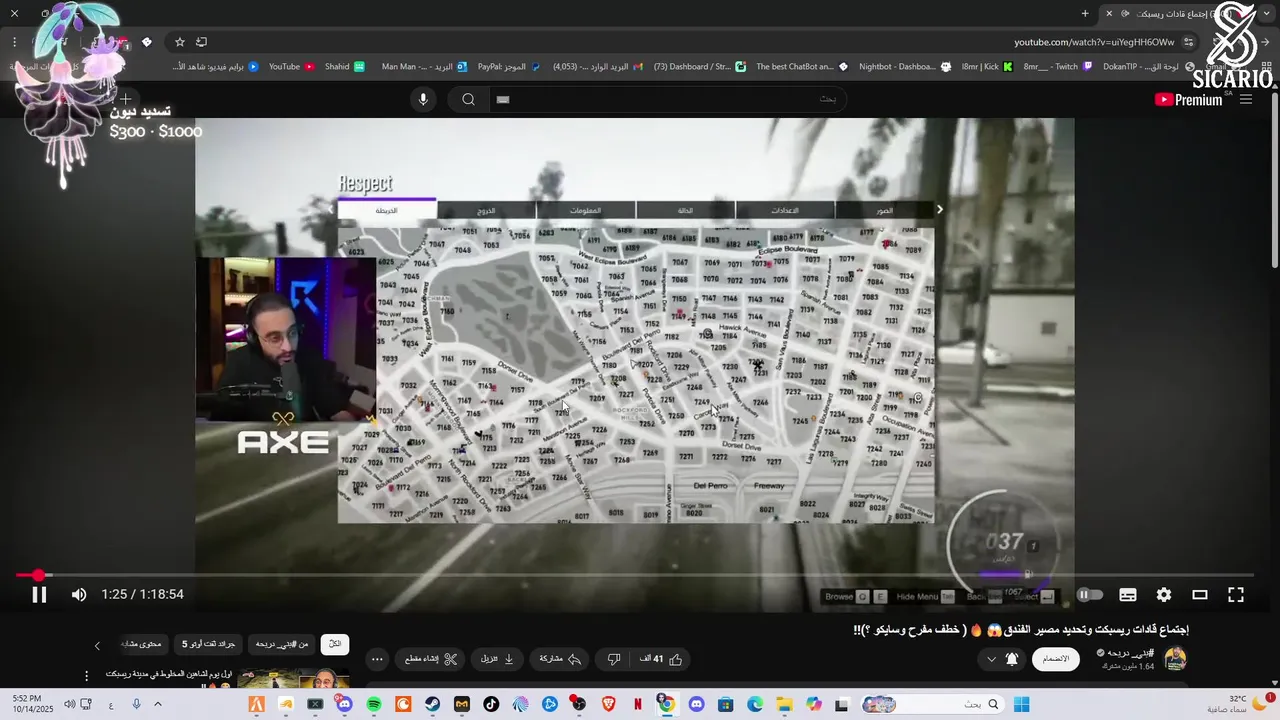Screen dimensions: 1280x720
Task: Open Windows Start menu
Action: [1021, 704]
